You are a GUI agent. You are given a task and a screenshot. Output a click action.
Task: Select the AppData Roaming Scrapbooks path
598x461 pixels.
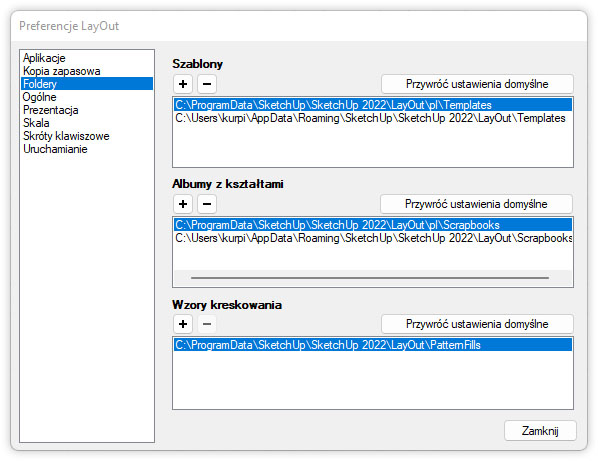(373, 238)
